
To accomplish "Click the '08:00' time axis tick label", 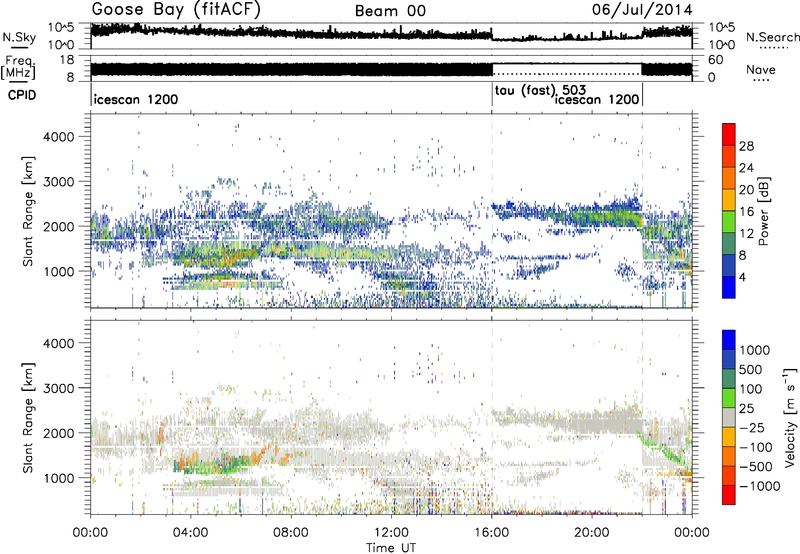I will [291, 532].
